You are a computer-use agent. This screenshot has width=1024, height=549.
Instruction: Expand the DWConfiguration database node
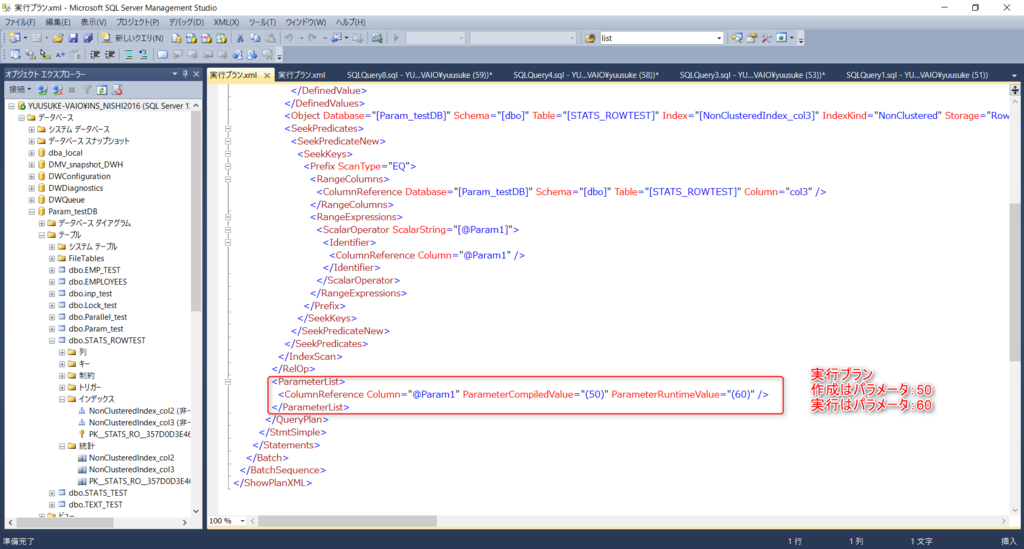pyautogui.click(x=31, y=176)
